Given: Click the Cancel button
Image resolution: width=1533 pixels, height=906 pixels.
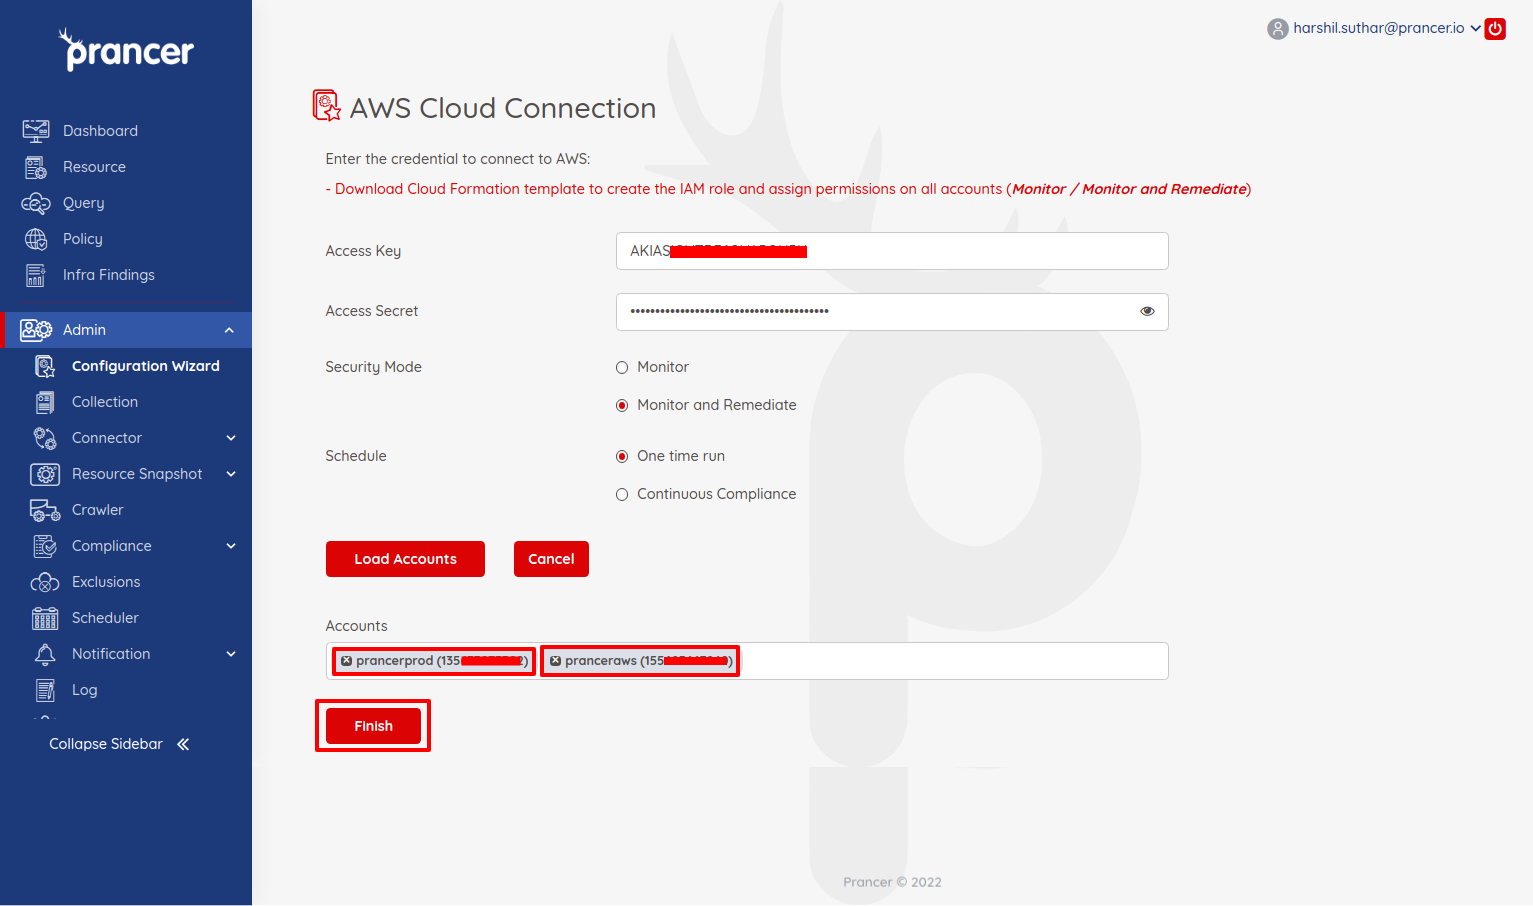Looking at the screenshot, I should [551, 559].
